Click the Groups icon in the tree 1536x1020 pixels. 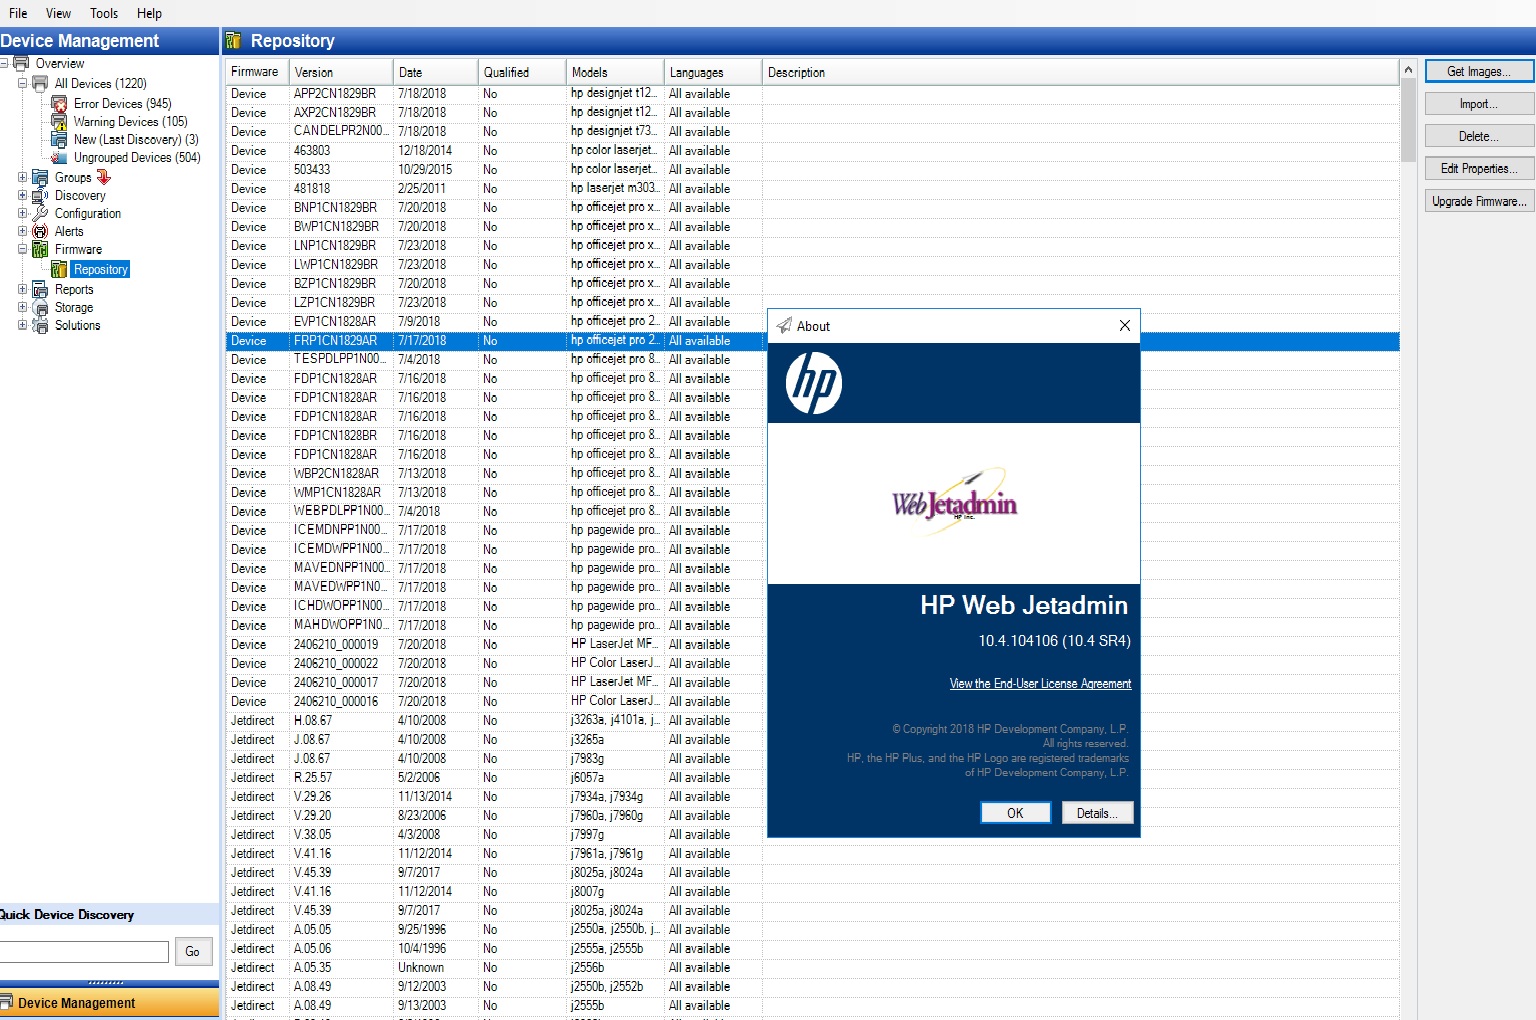(x=40, y=177)
